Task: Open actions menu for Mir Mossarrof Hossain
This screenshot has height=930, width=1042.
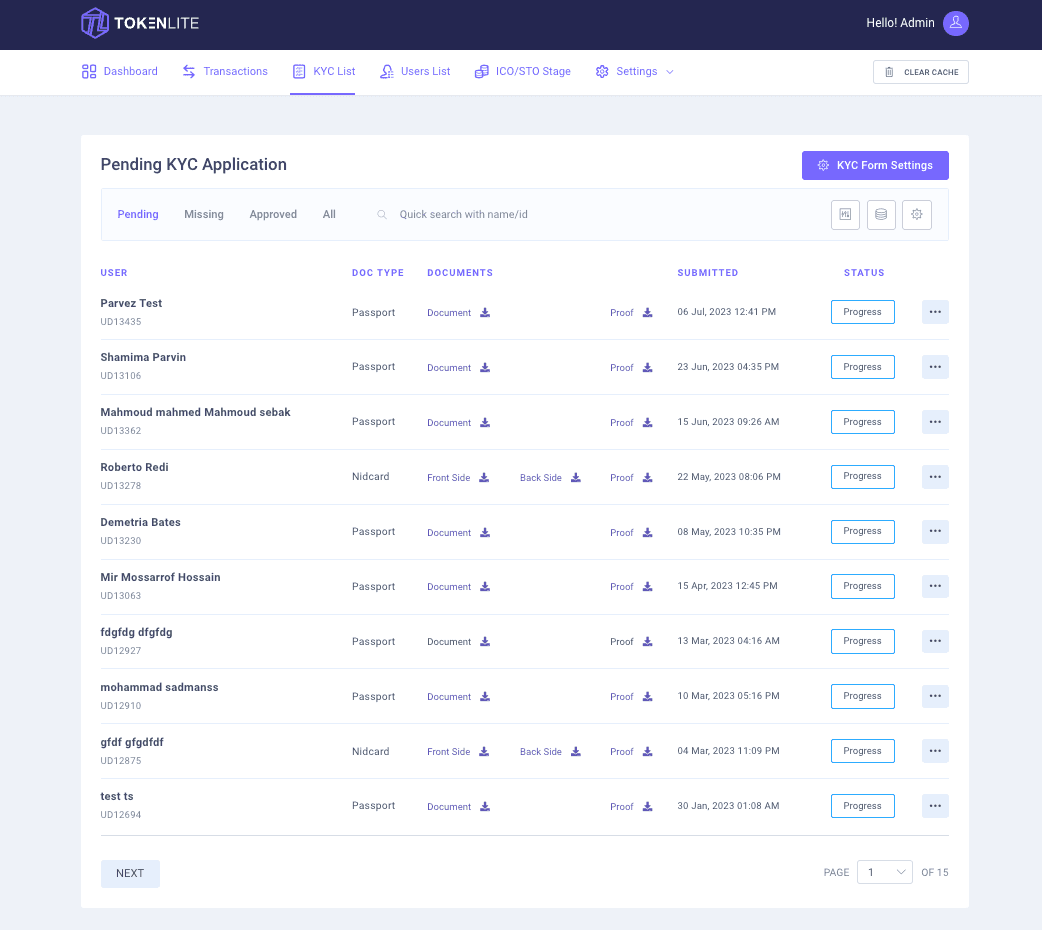Action: [935, 586]
